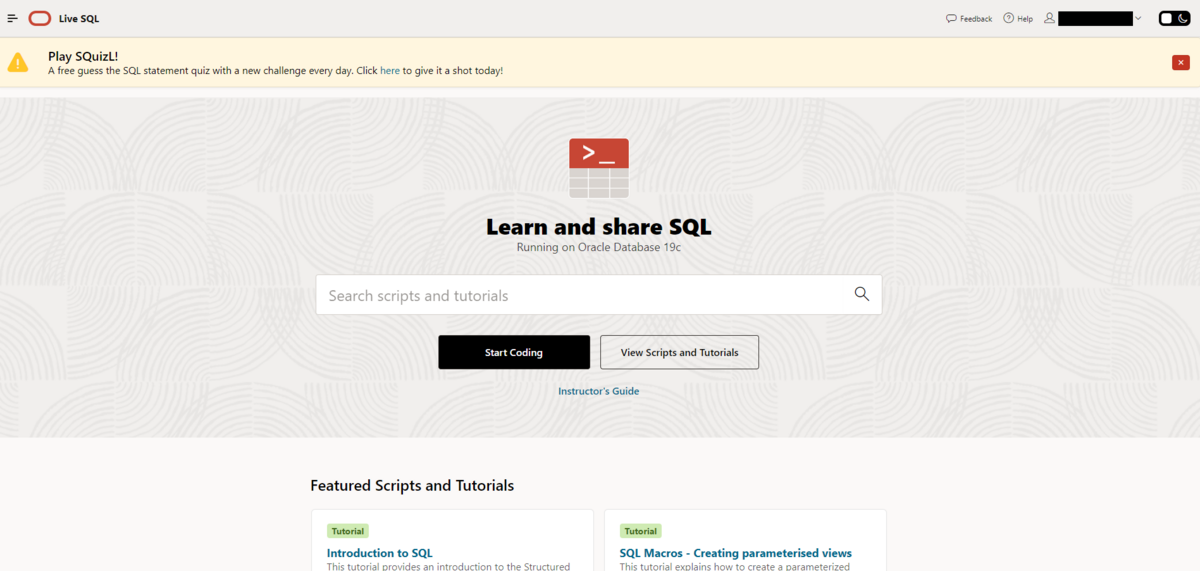1200x571 pixels.
Task: Click Tutorial tag on SQL Macros card
Action: pyautogui.click(x=641, y=531)
